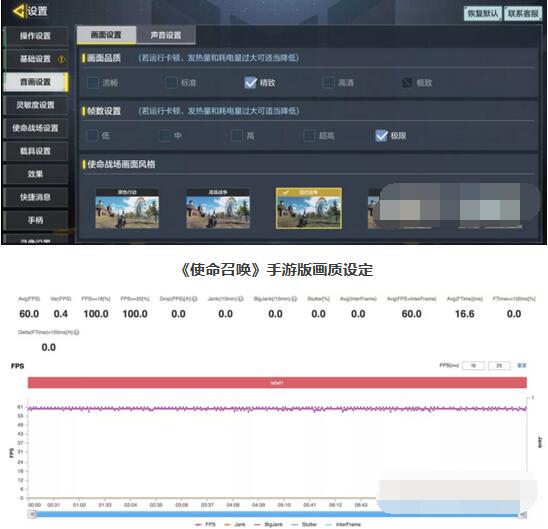The image size is (548, 529).
Task: Click the red label1 bar above chart
Action: pyautogui.click(x=277, y=383)
